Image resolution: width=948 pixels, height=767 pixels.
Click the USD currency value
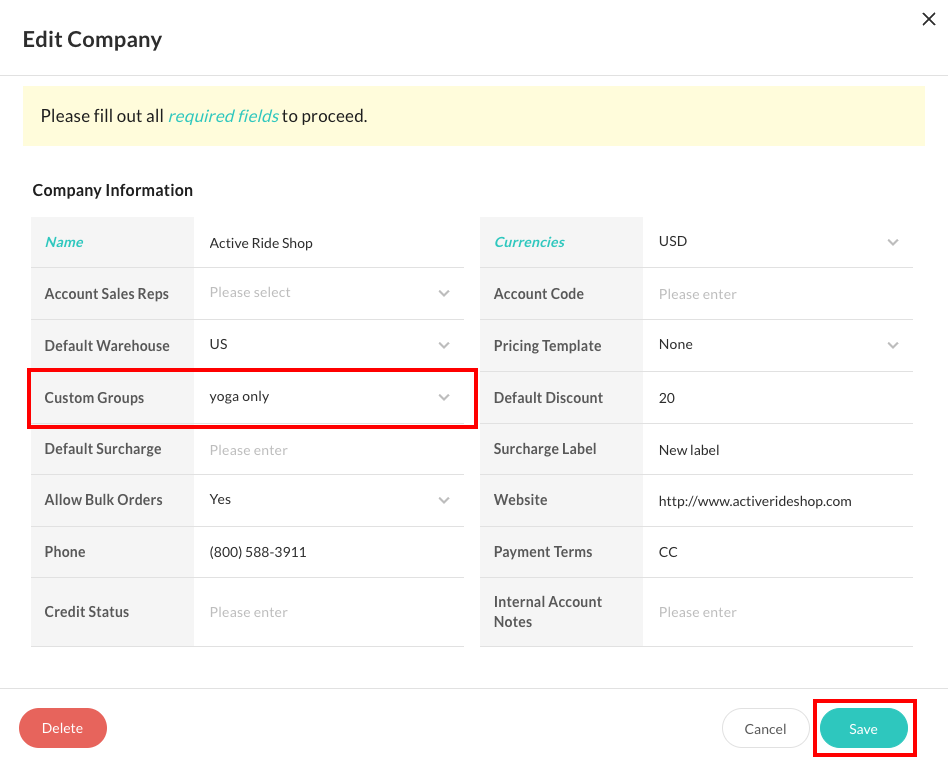(x=673, y=241)
